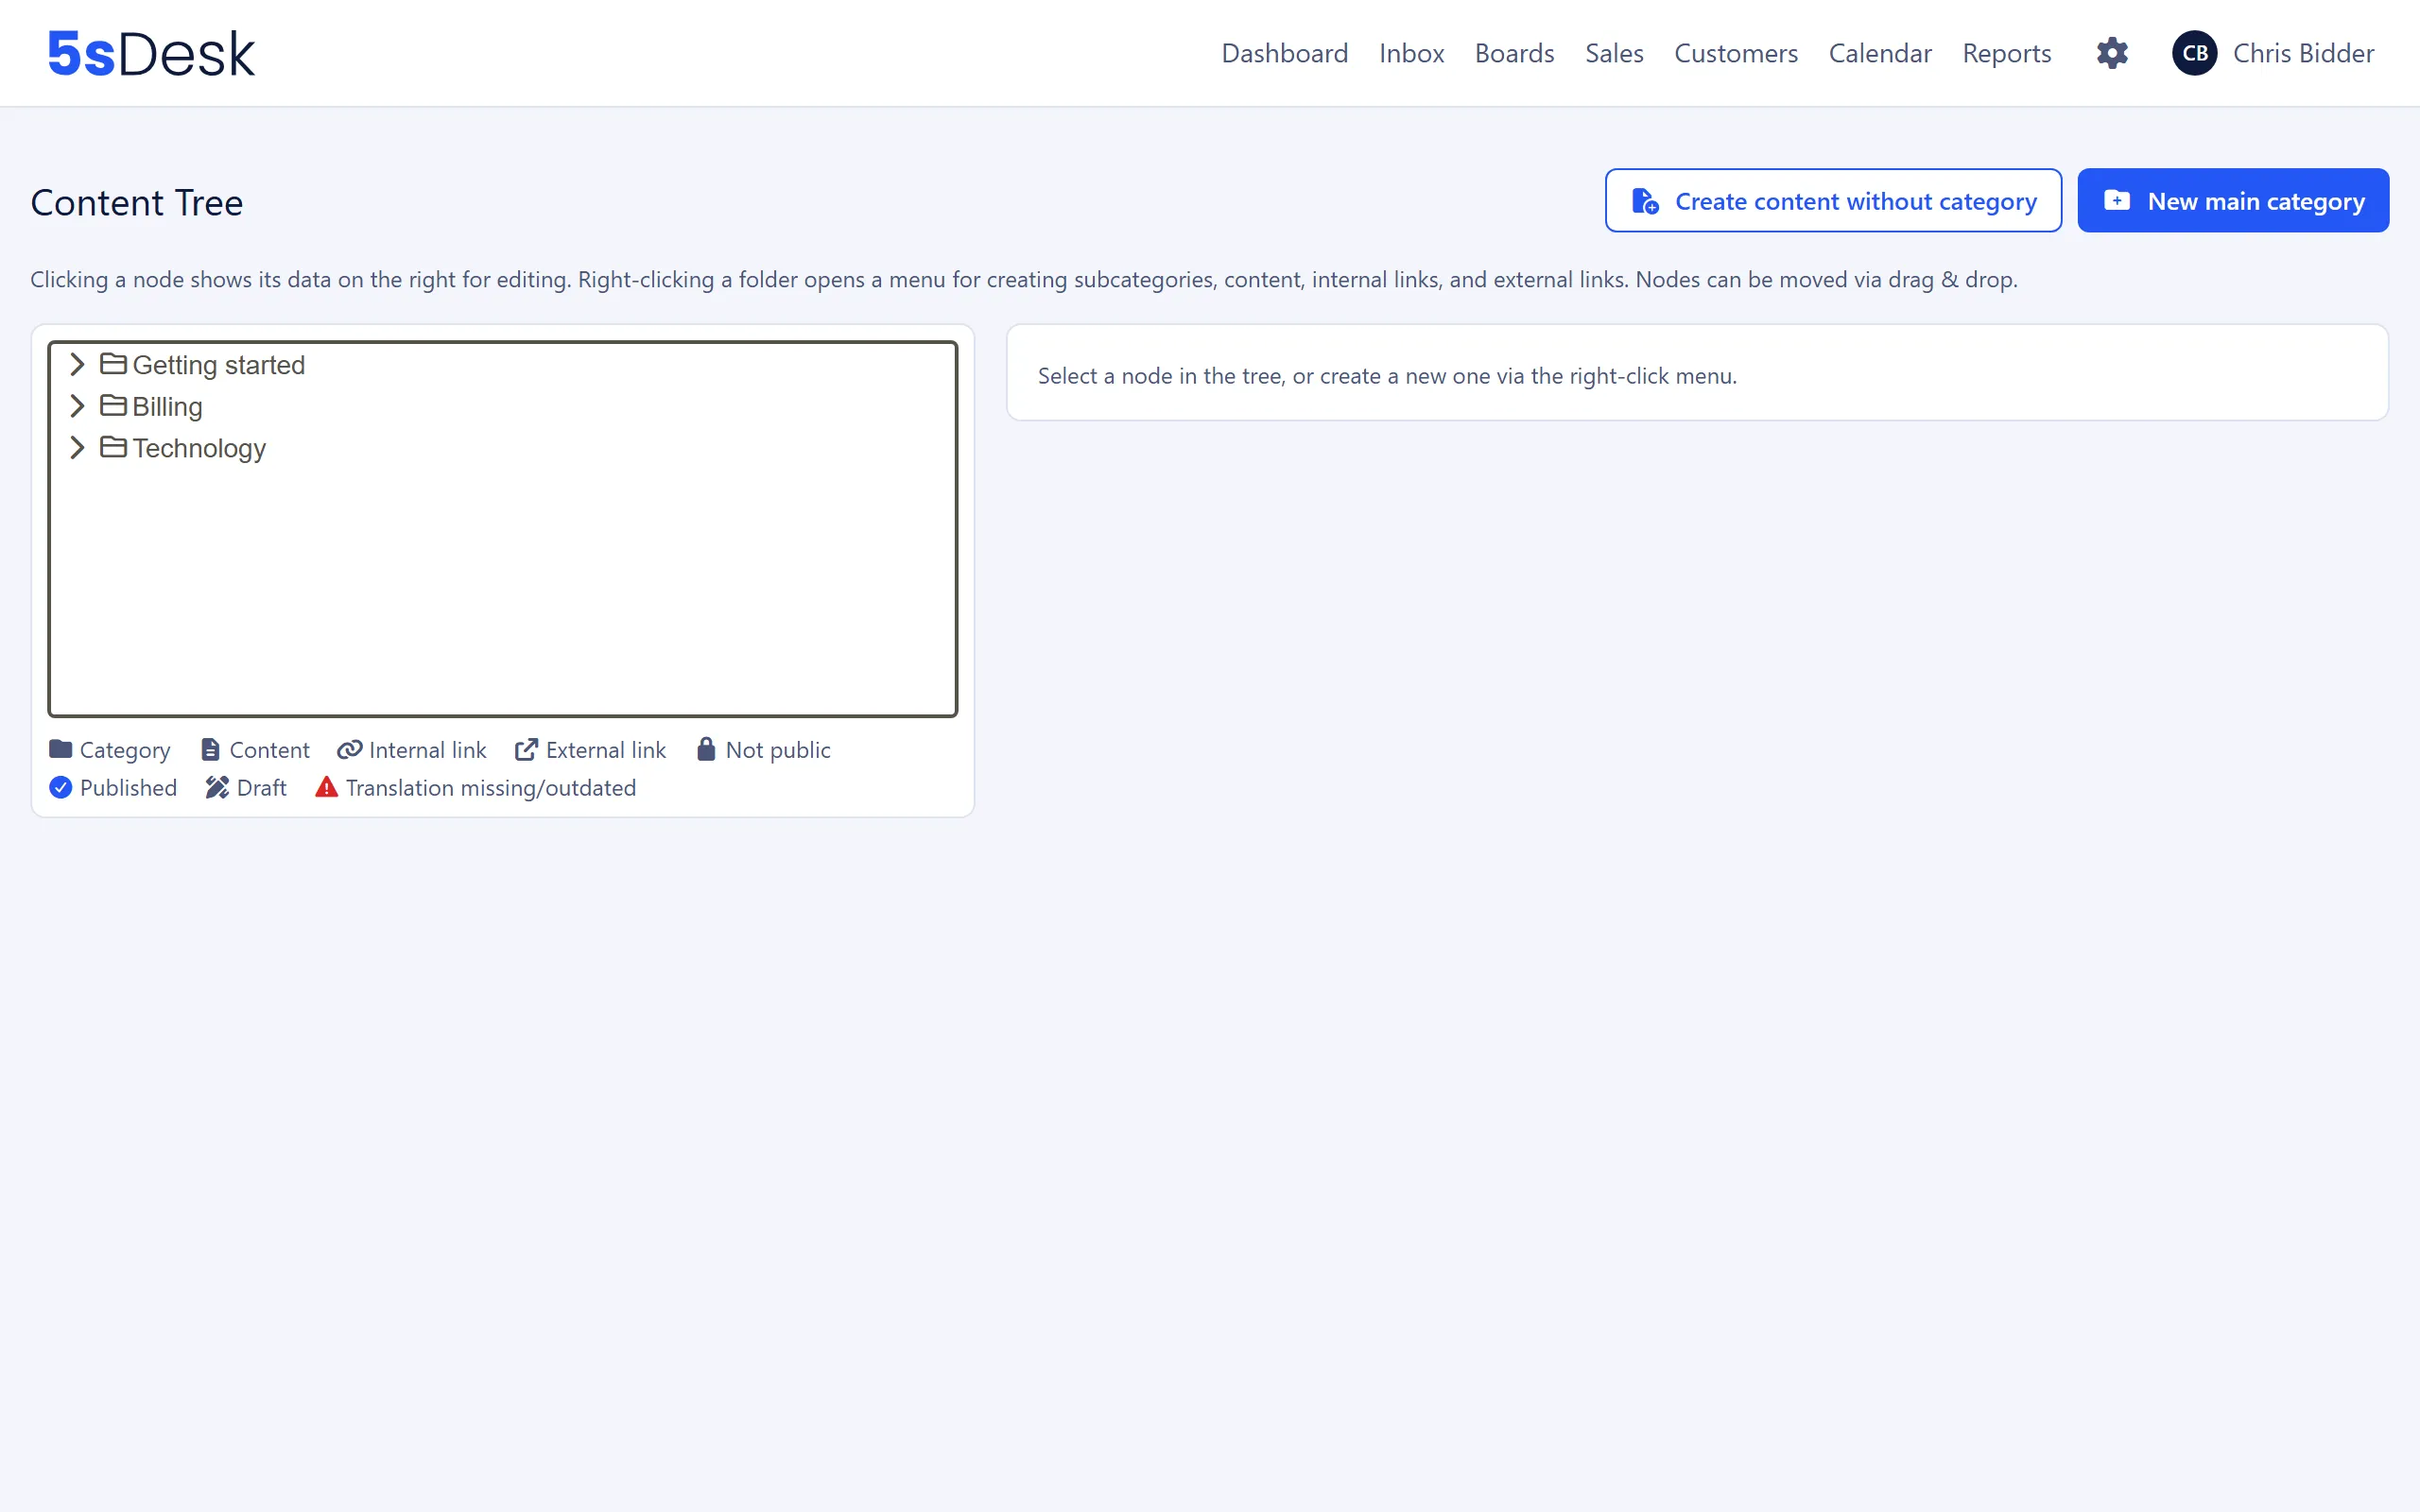Navigate to Sales
The image size is (2420, 1512).
click(1614, 53)
